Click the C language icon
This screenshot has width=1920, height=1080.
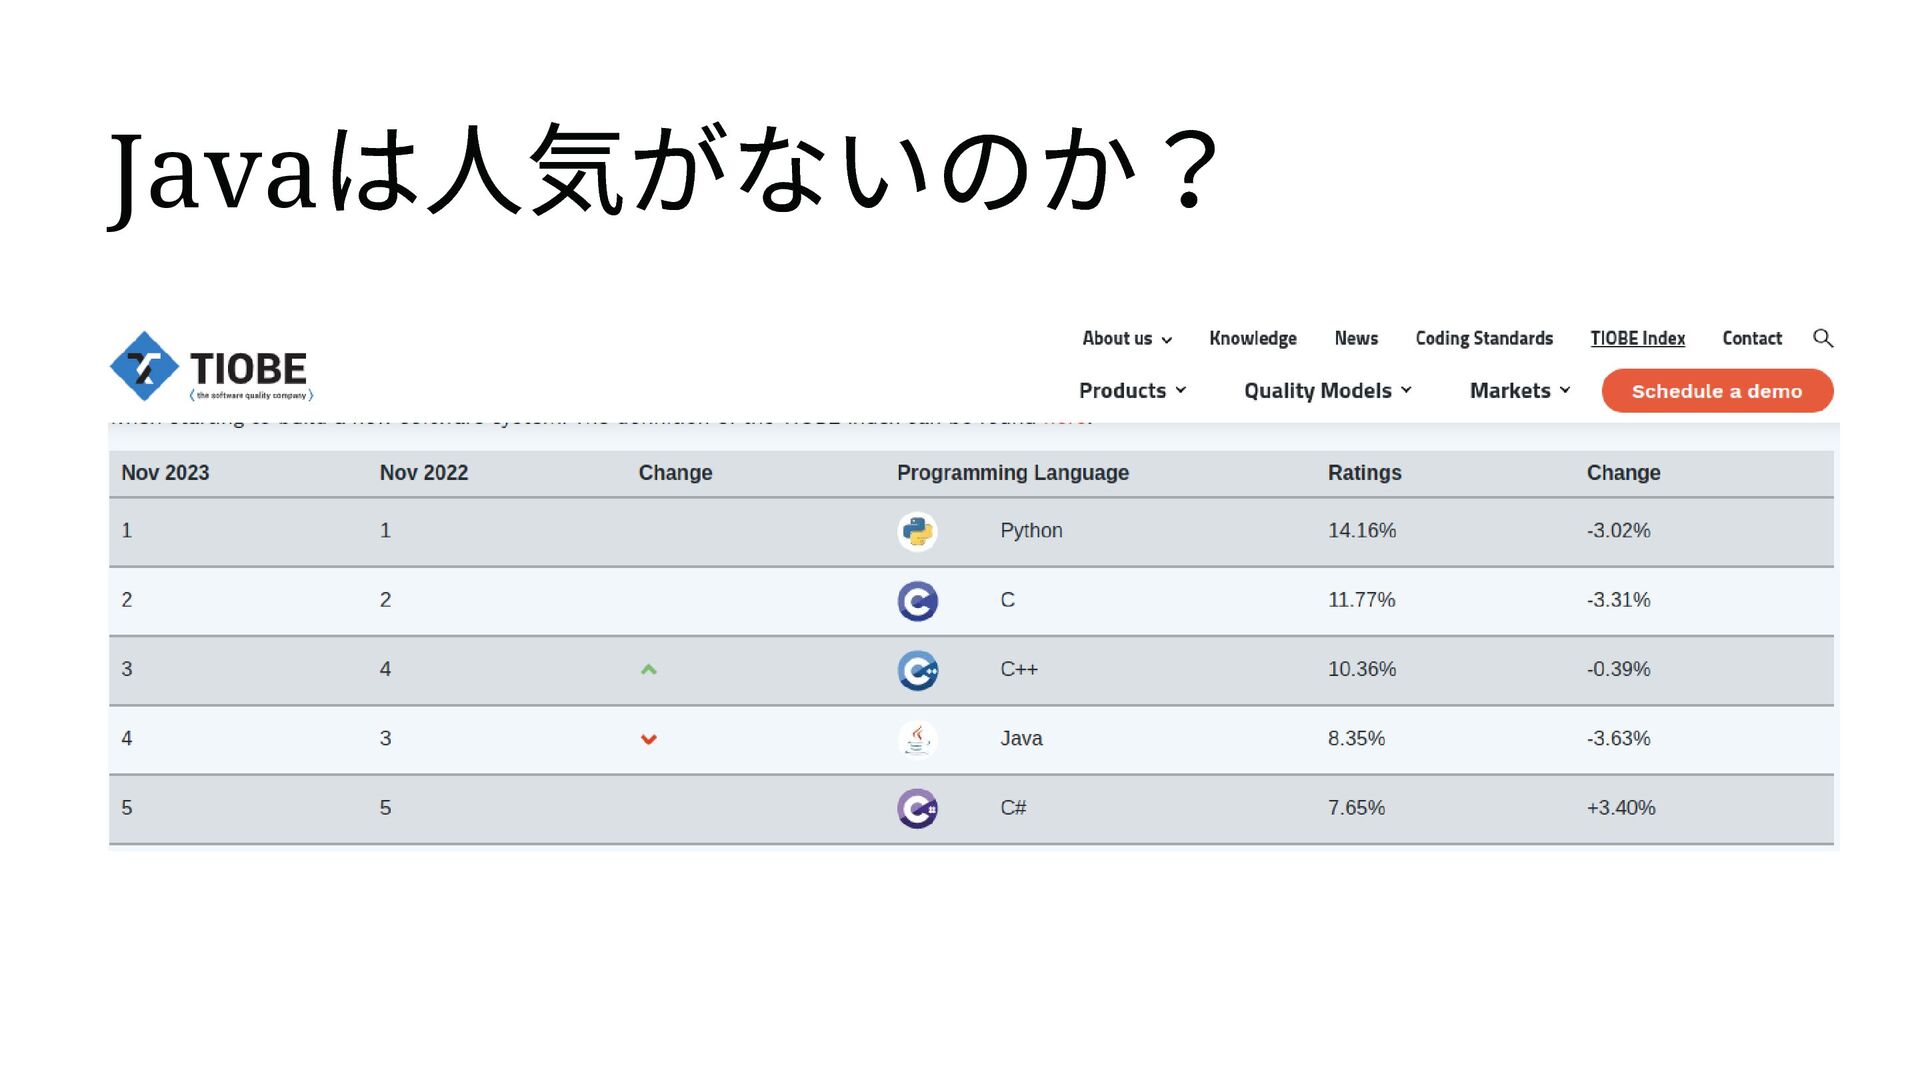coord(917,601)
